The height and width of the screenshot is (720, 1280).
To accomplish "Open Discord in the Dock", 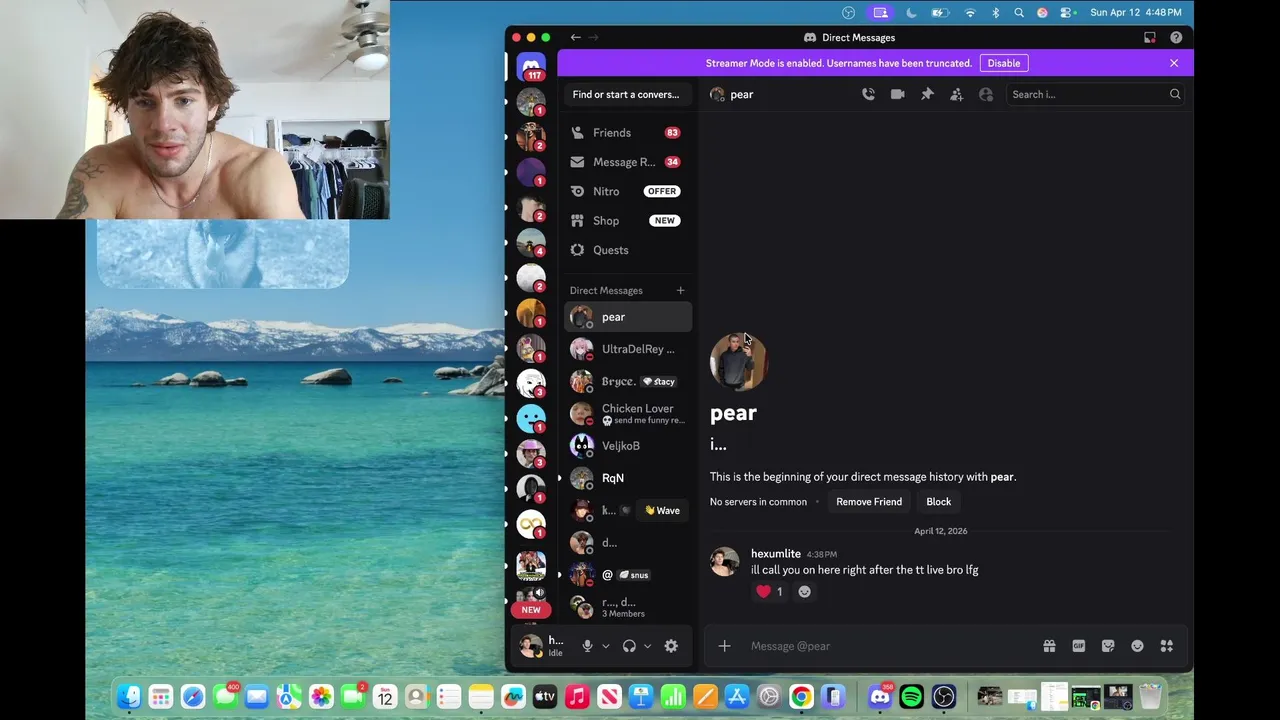I will tap(879, 696).
